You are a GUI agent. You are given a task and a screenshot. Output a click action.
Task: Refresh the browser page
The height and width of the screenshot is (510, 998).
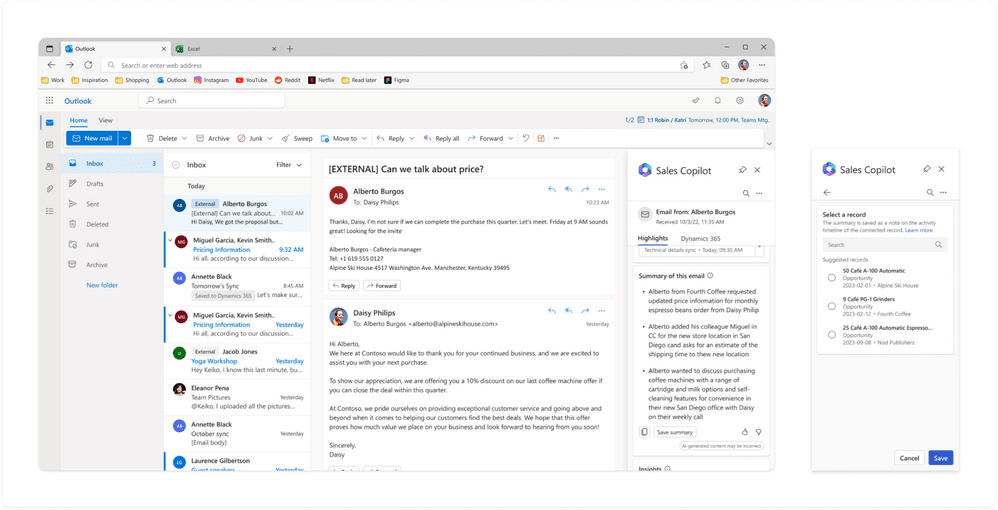(x=88, y=65)
